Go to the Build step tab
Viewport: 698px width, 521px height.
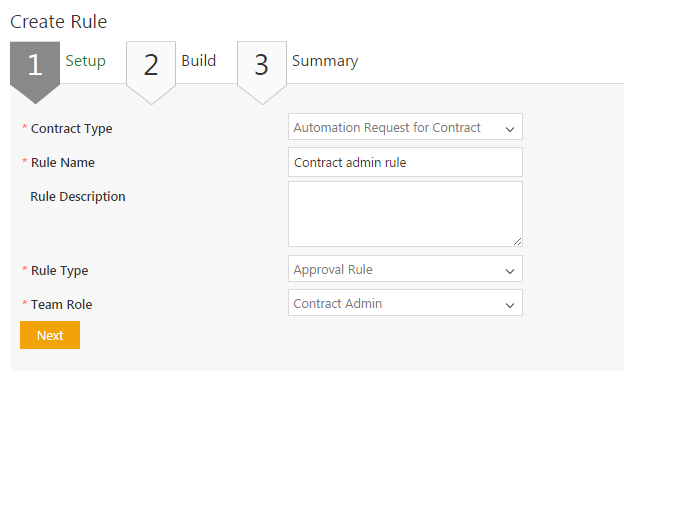pyautogui.click(x=199, y=61)
